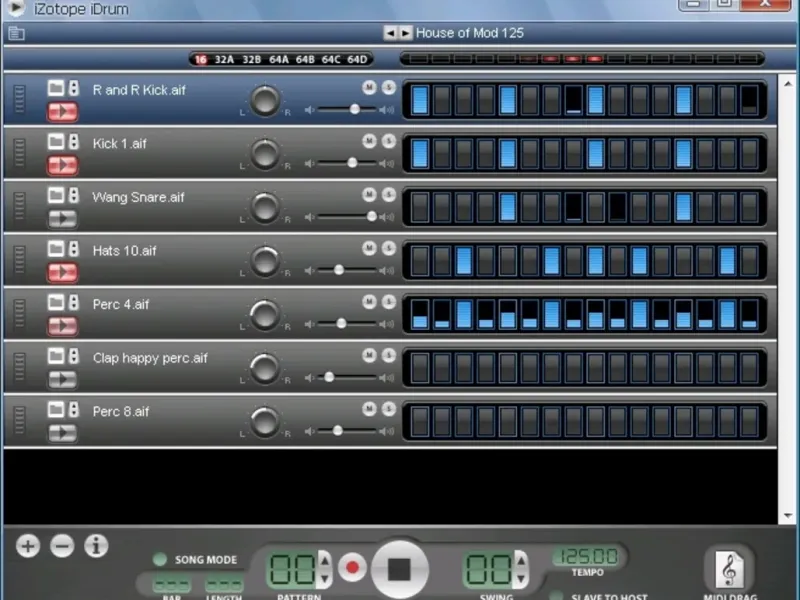Decrease swing value with down arrow

[x=521, y=579]
